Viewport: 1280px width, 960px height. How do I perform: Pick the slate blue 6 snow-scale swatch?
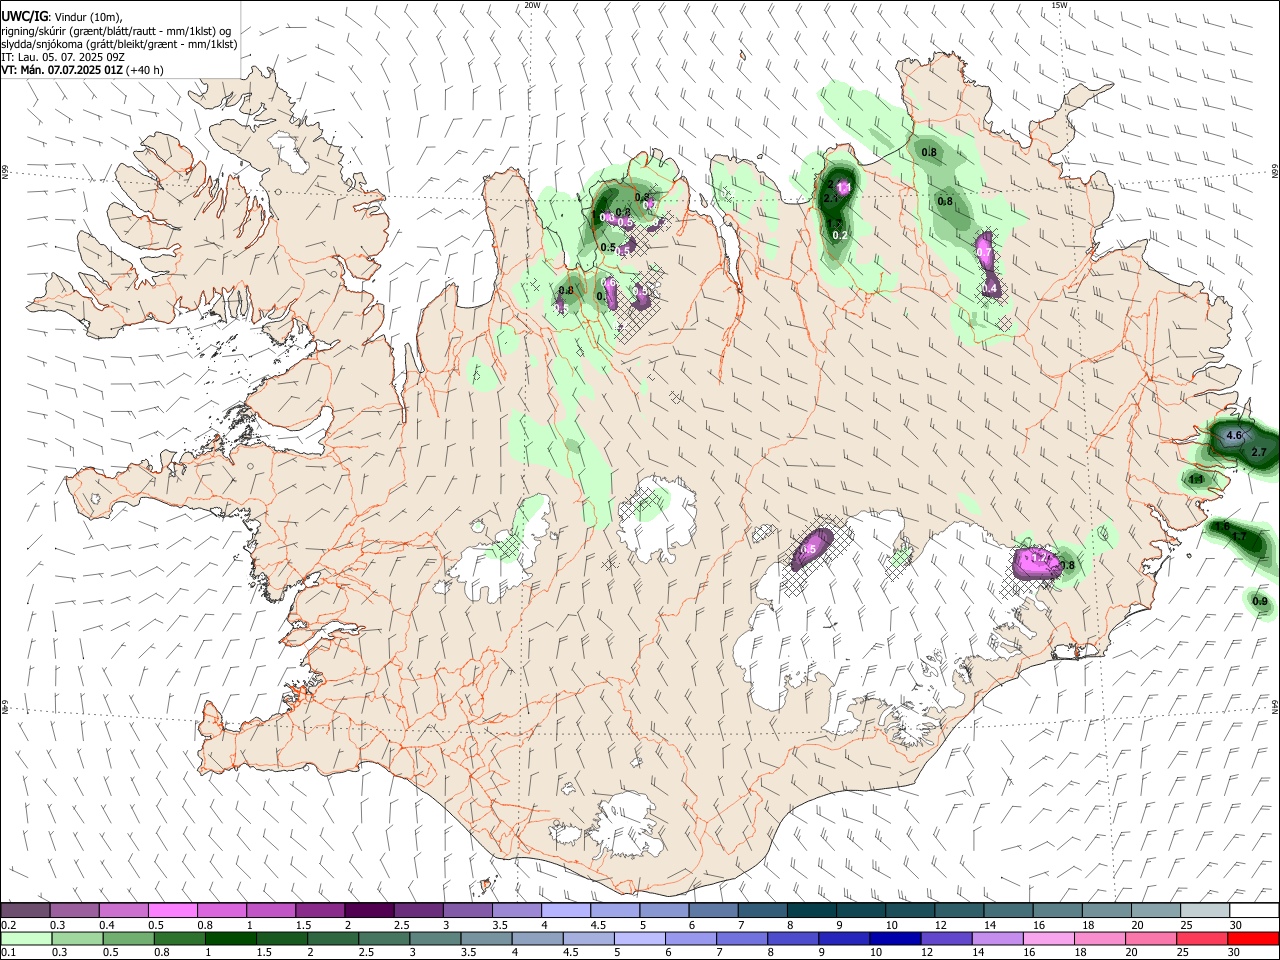click(713, 911)
